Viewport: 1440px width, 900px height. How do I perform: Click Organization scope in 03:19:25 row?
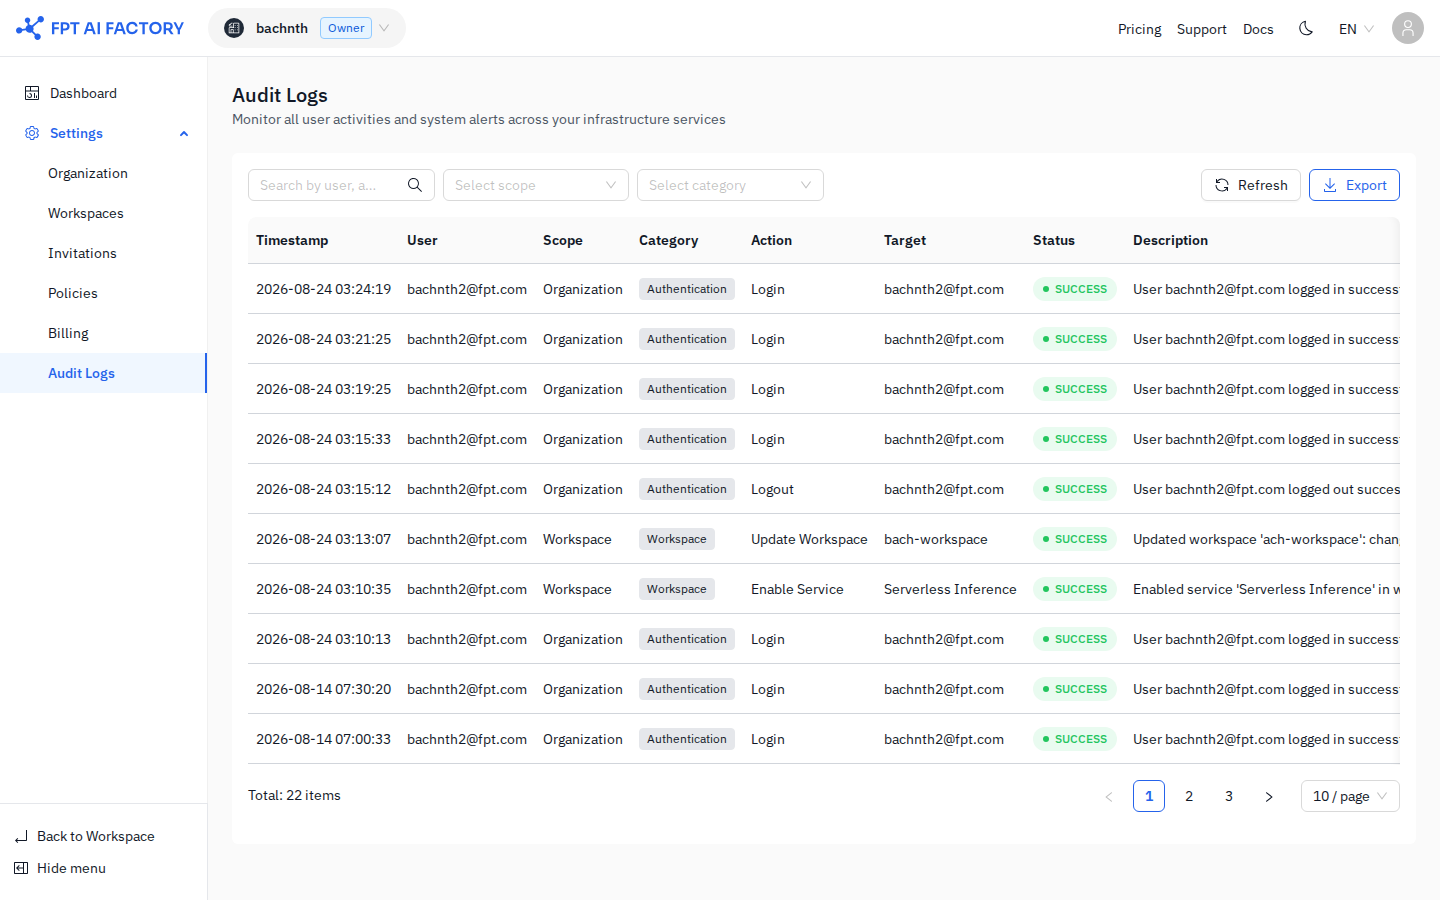(583, 389)
